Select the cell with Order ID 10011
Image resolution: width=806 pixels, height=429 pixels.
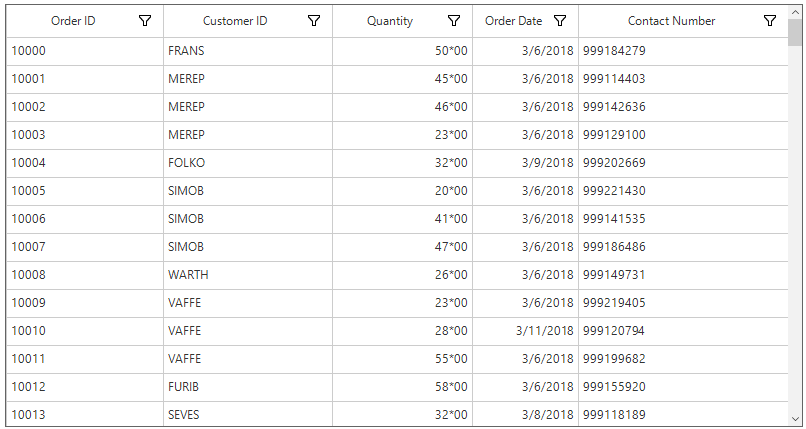pos(85,359)
